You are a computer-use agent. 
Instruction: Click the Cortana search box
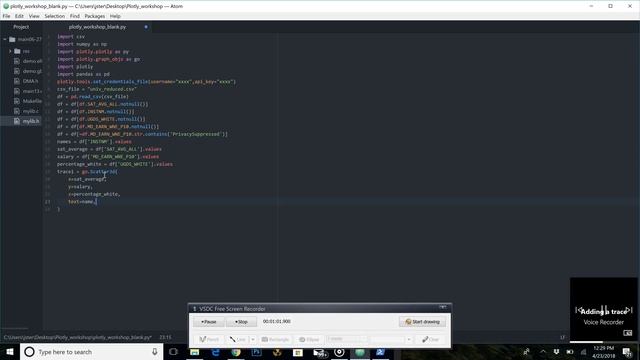pos(91,352)
